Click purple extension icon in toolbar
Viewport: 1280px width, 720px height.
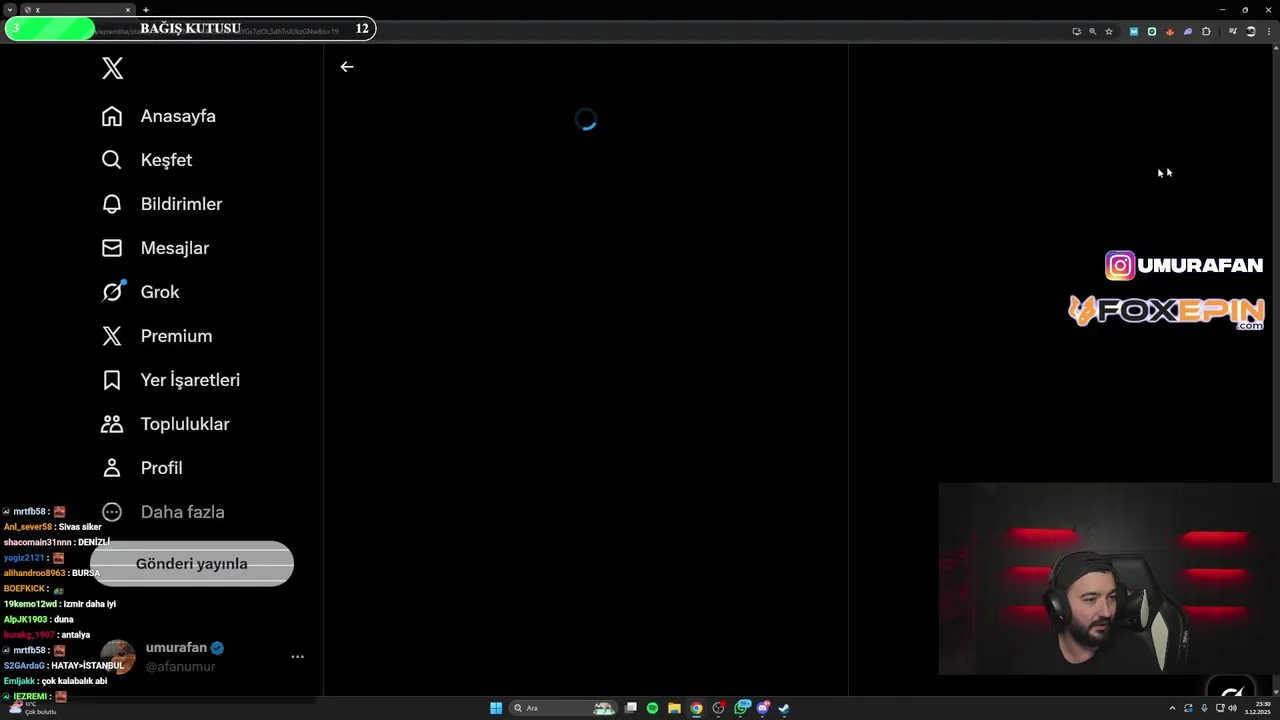1188,32
